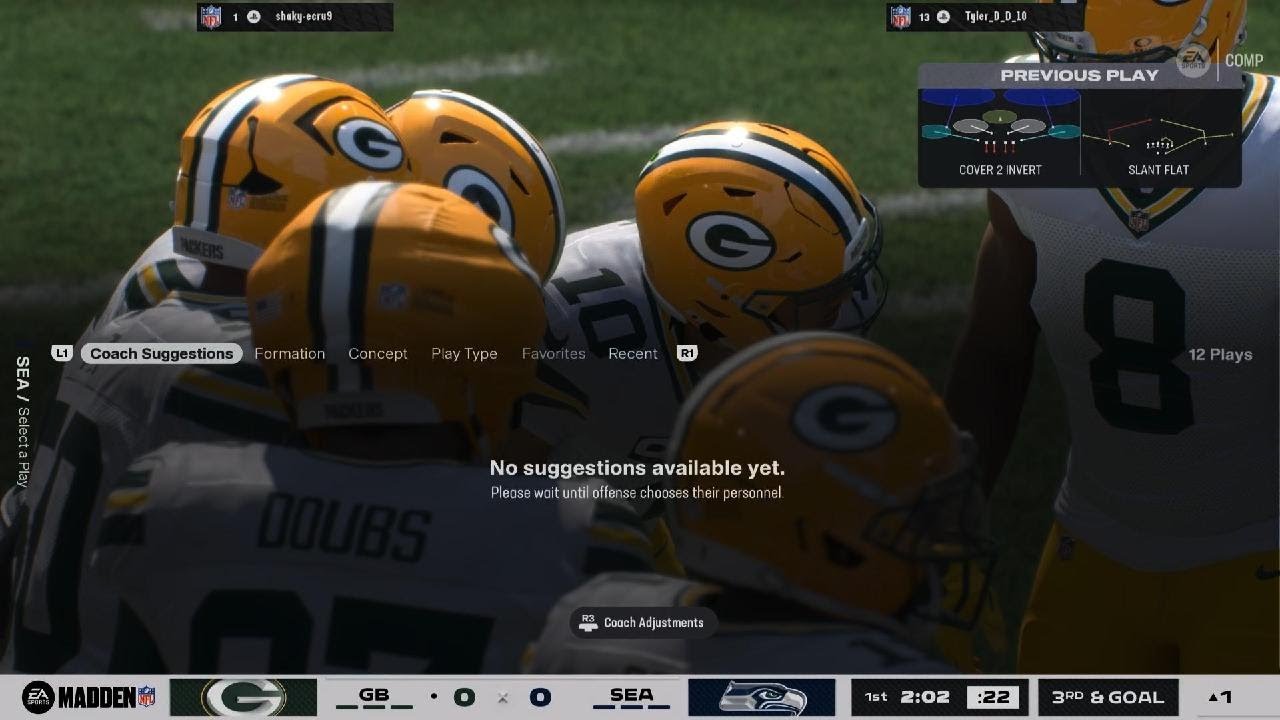Click the :22 play clock
Screen dimensions: 1280x720
994,697
